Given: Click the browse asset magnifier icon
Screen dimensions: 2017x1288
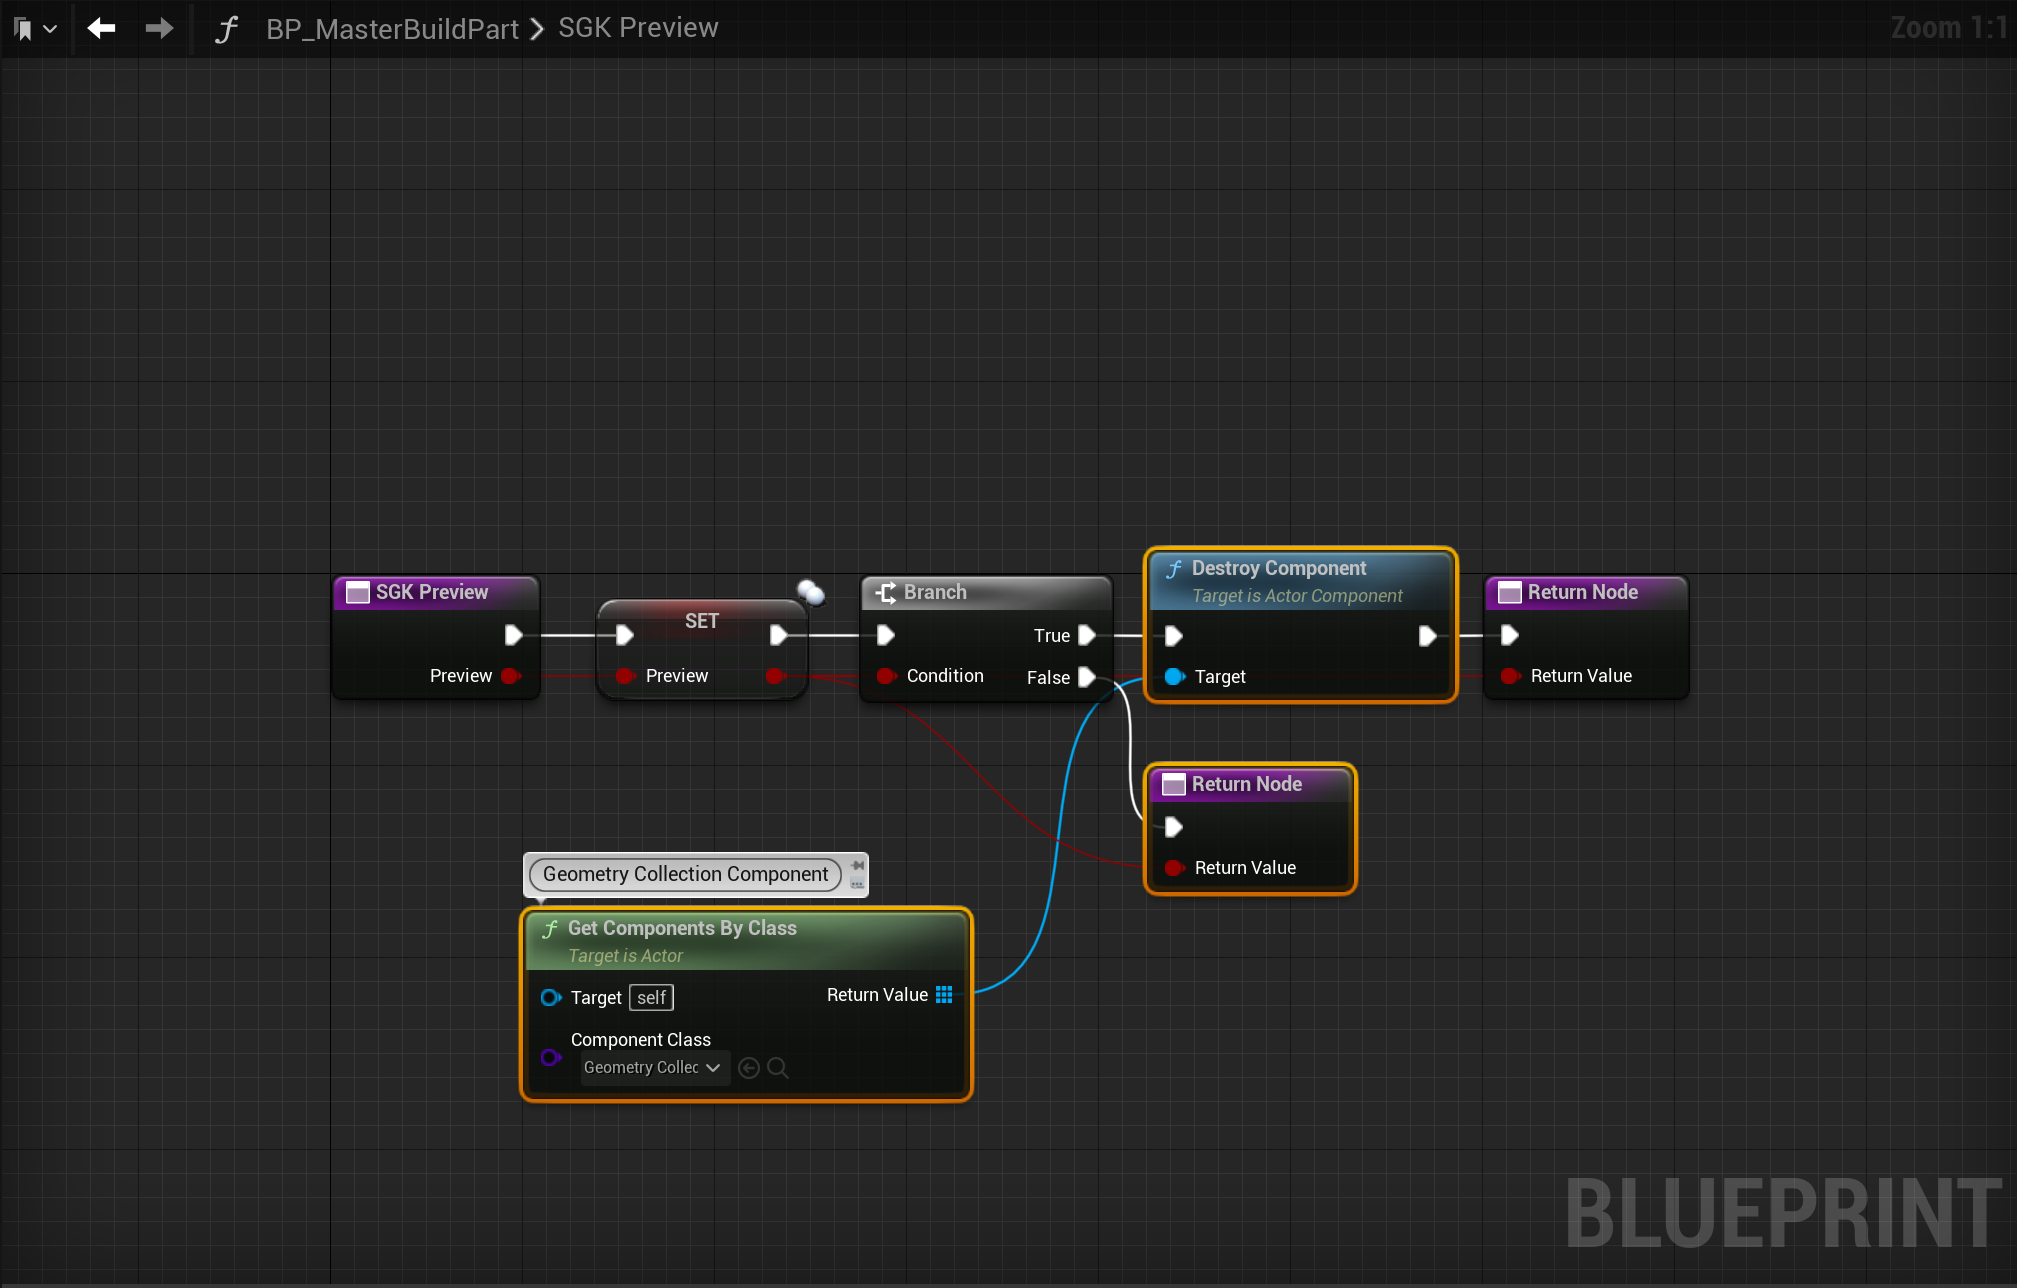Looking at the screenshot, I should click(x=778, y=1068).
